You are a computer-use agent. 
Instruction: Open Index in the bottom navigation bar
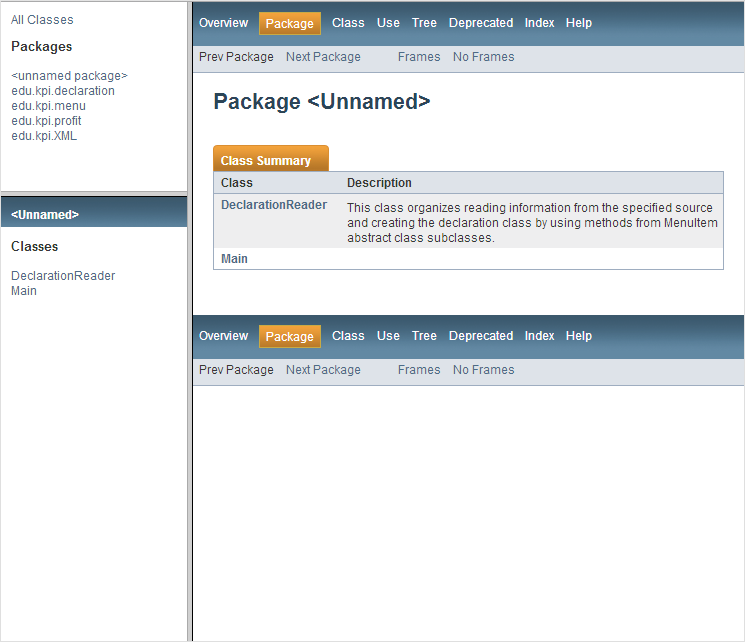pos(539,336)
